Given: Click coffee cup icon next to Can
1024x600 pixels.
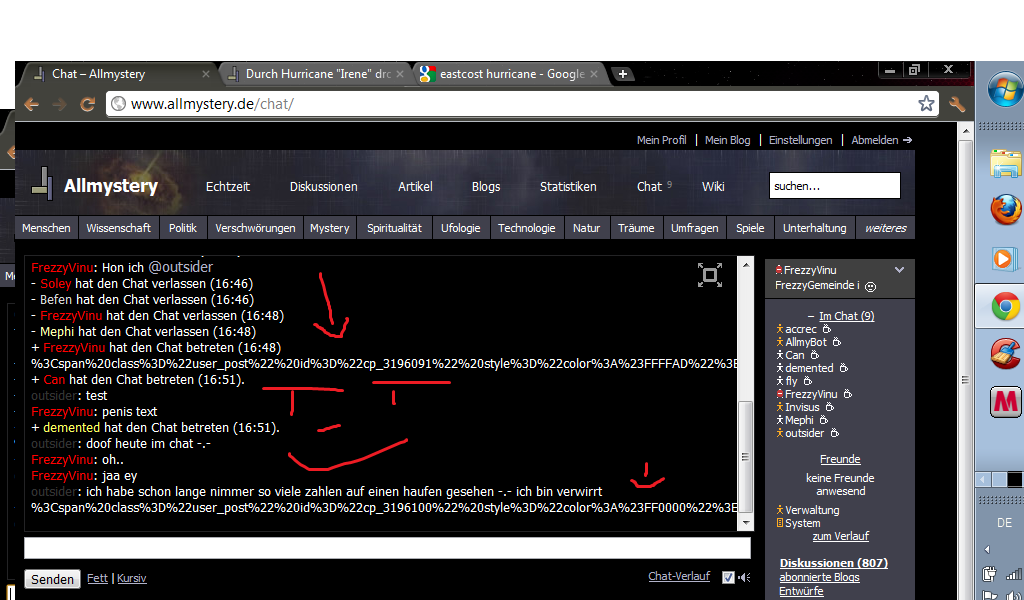Looking at the screenshot, I should pos(814,355).
